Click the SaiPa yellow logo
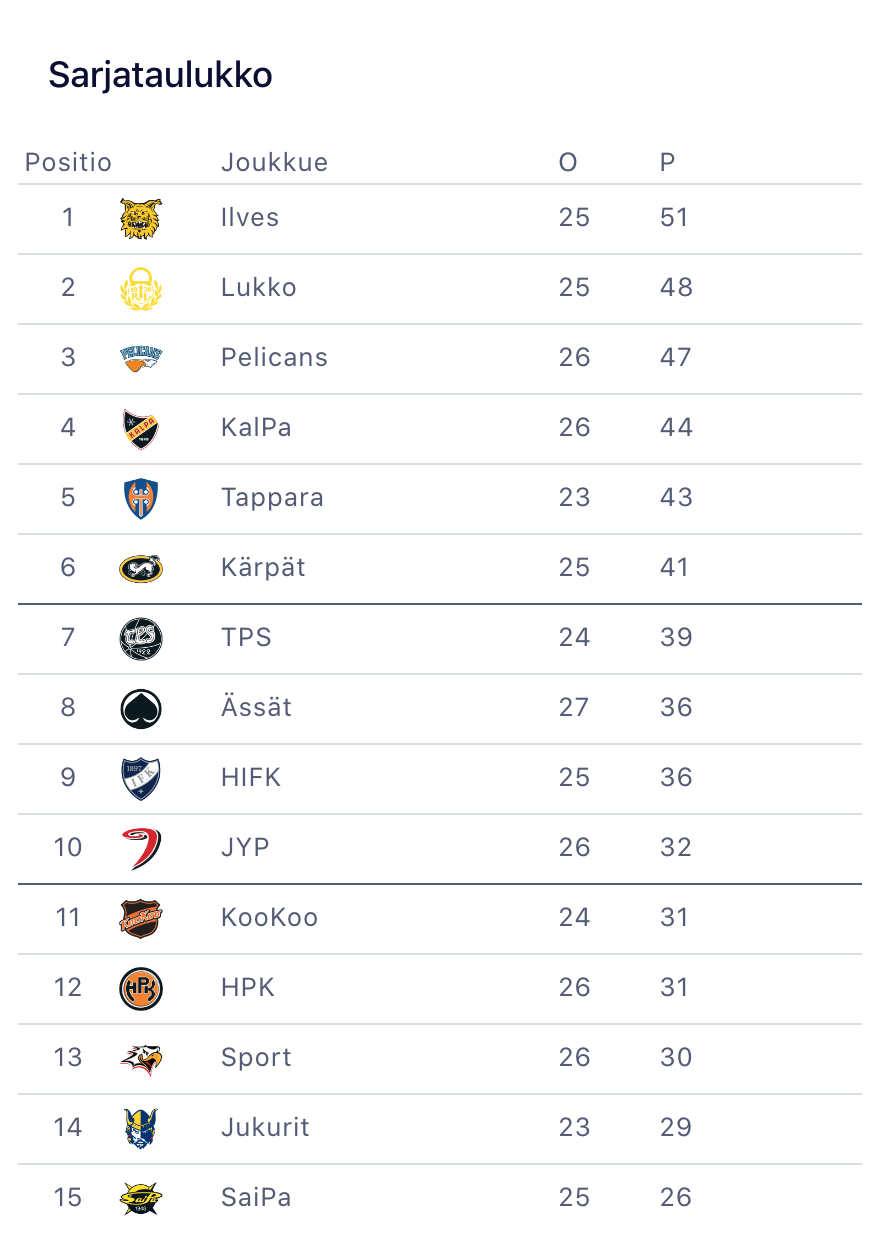Screen dimensions: 880x1252 tap(140, 1198)
